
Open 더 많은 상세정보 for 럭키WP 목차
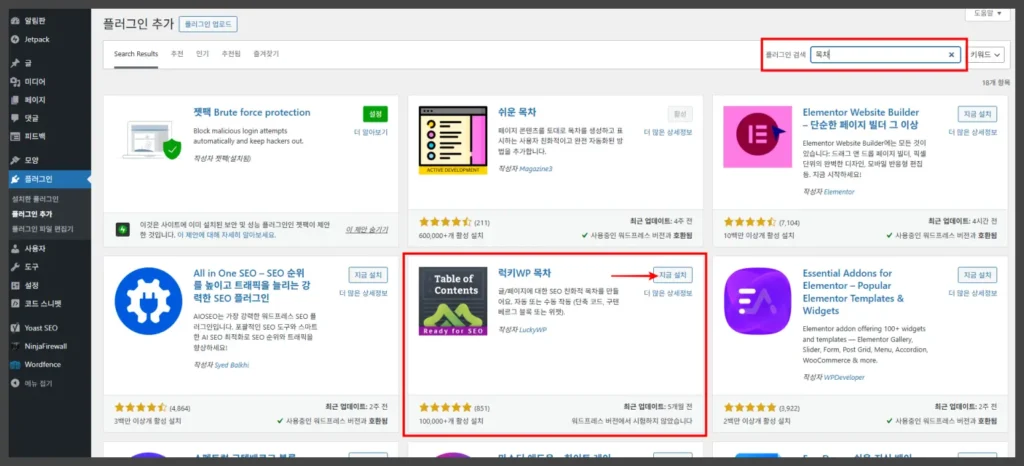point(668,293)
